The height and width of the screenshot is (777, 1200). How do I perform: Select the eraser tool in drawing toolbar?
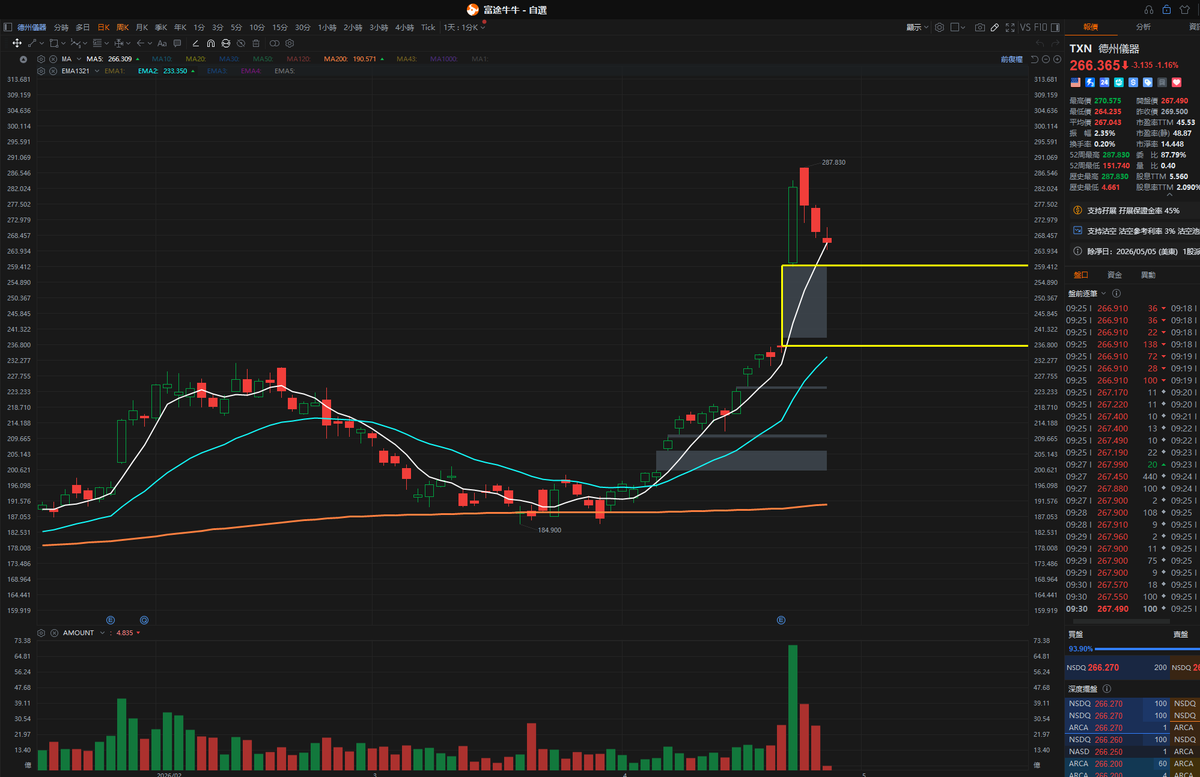tap(195, 43)
